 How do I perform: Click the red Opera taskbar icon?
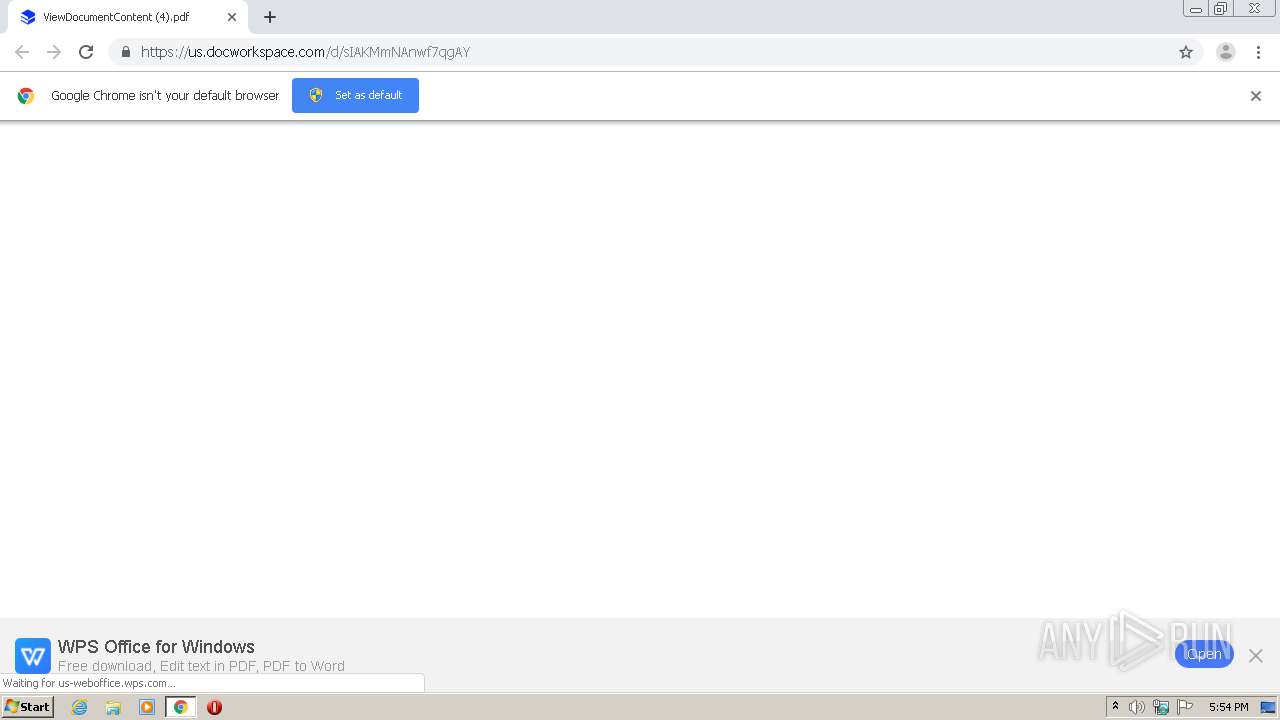[214, 707]
